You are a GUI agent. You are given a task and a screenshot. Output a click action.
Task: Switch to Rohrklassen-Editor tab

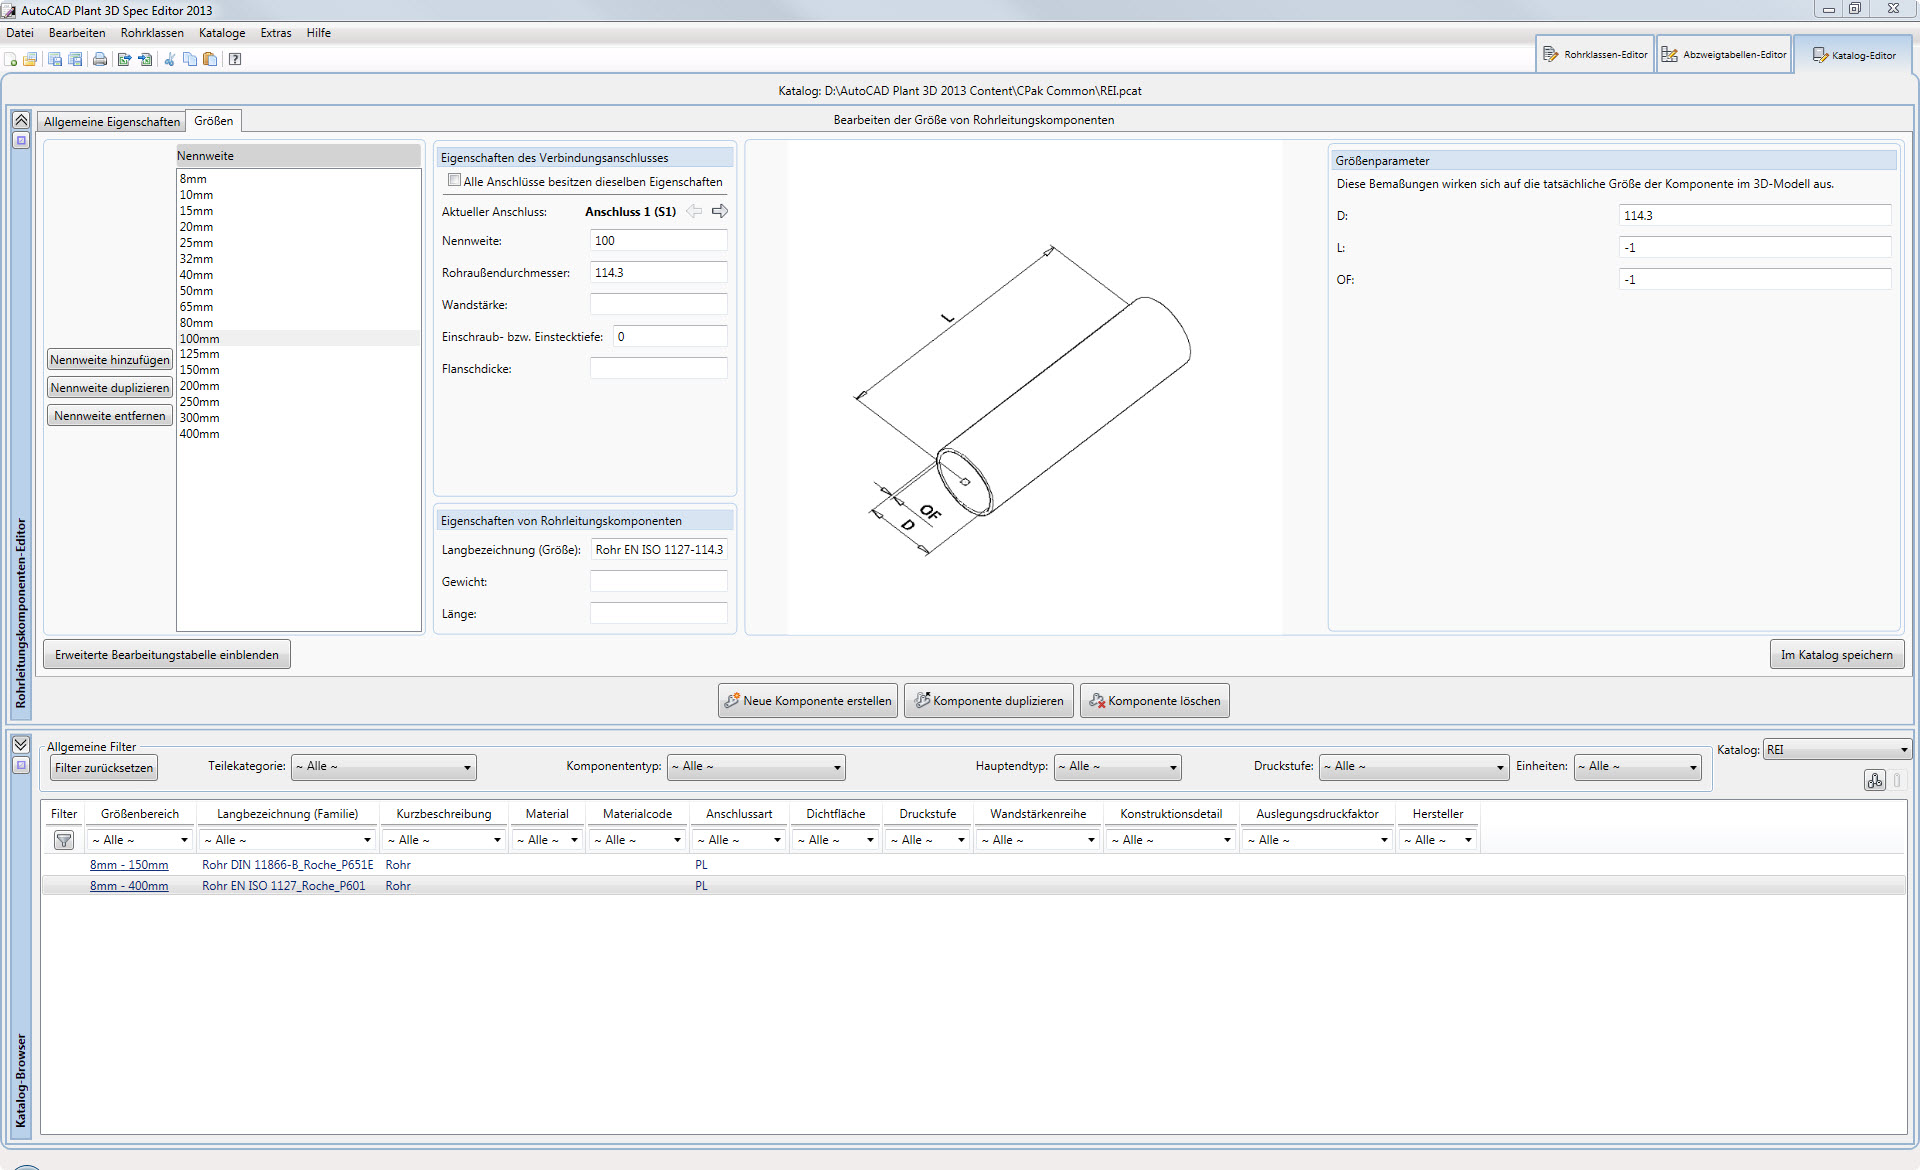click(1594, 55)
